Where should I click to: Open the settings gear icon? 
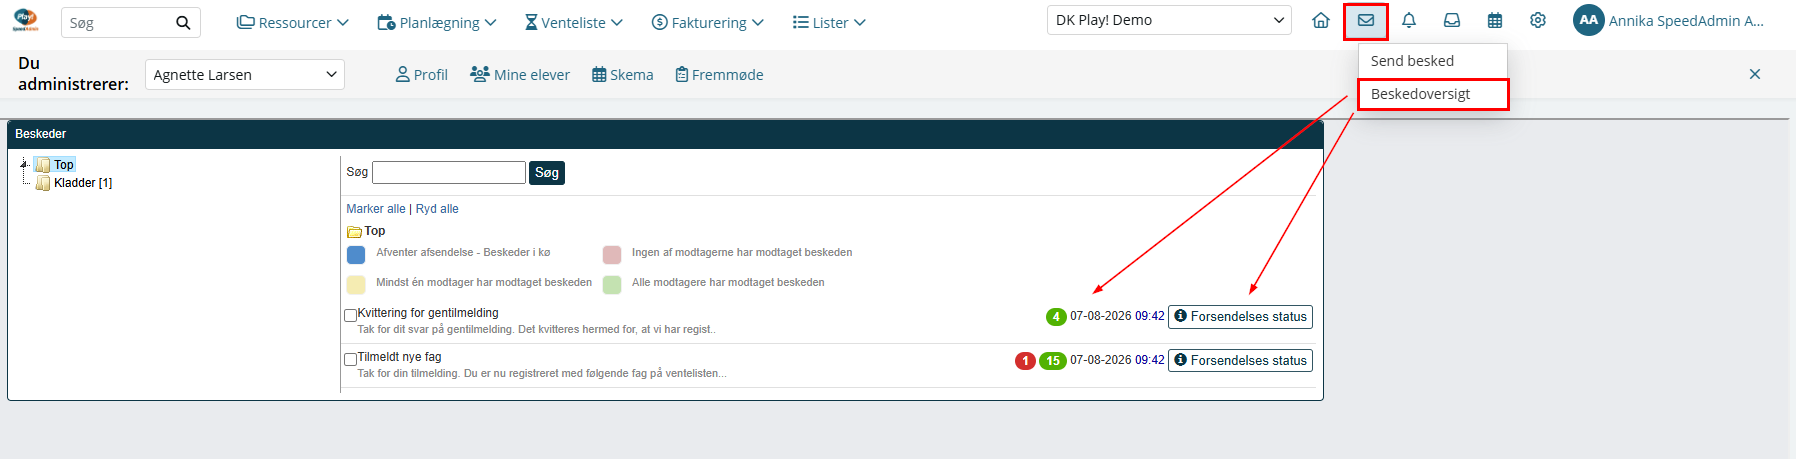point(1538,21)
